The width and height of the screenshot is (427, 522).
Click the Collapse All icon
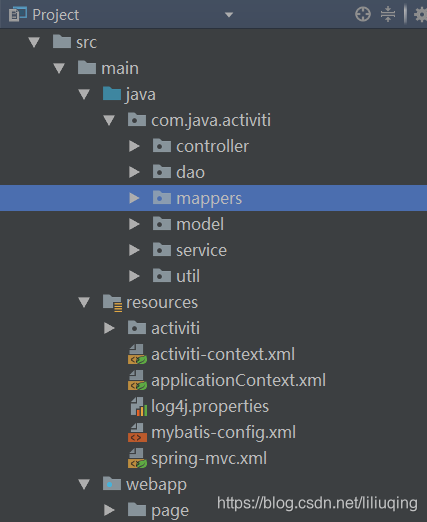point(388,14)
